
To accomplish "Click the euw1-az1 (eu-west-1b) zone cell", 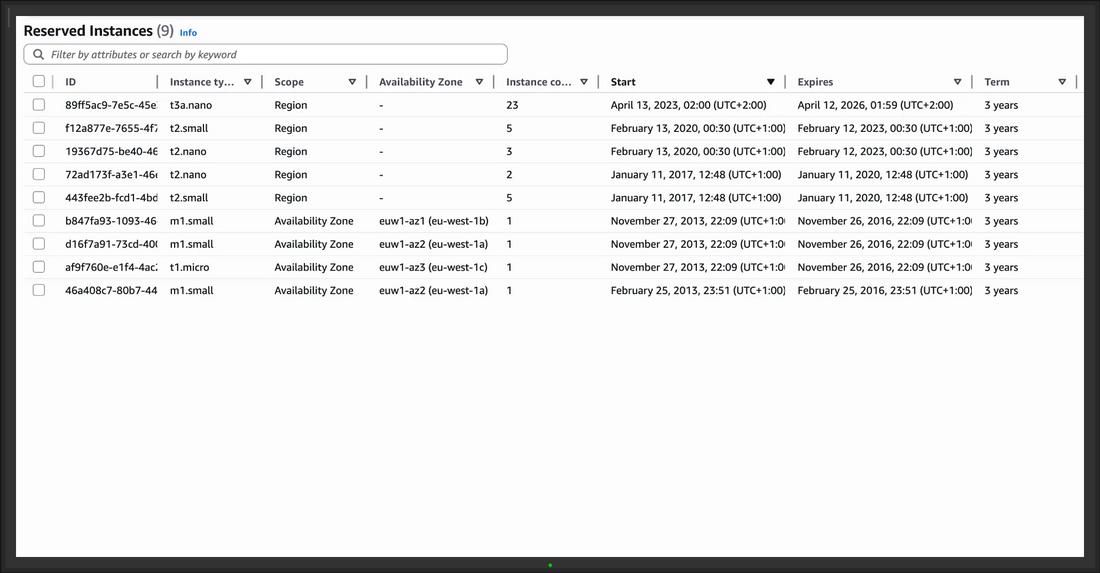I will 434,221.
